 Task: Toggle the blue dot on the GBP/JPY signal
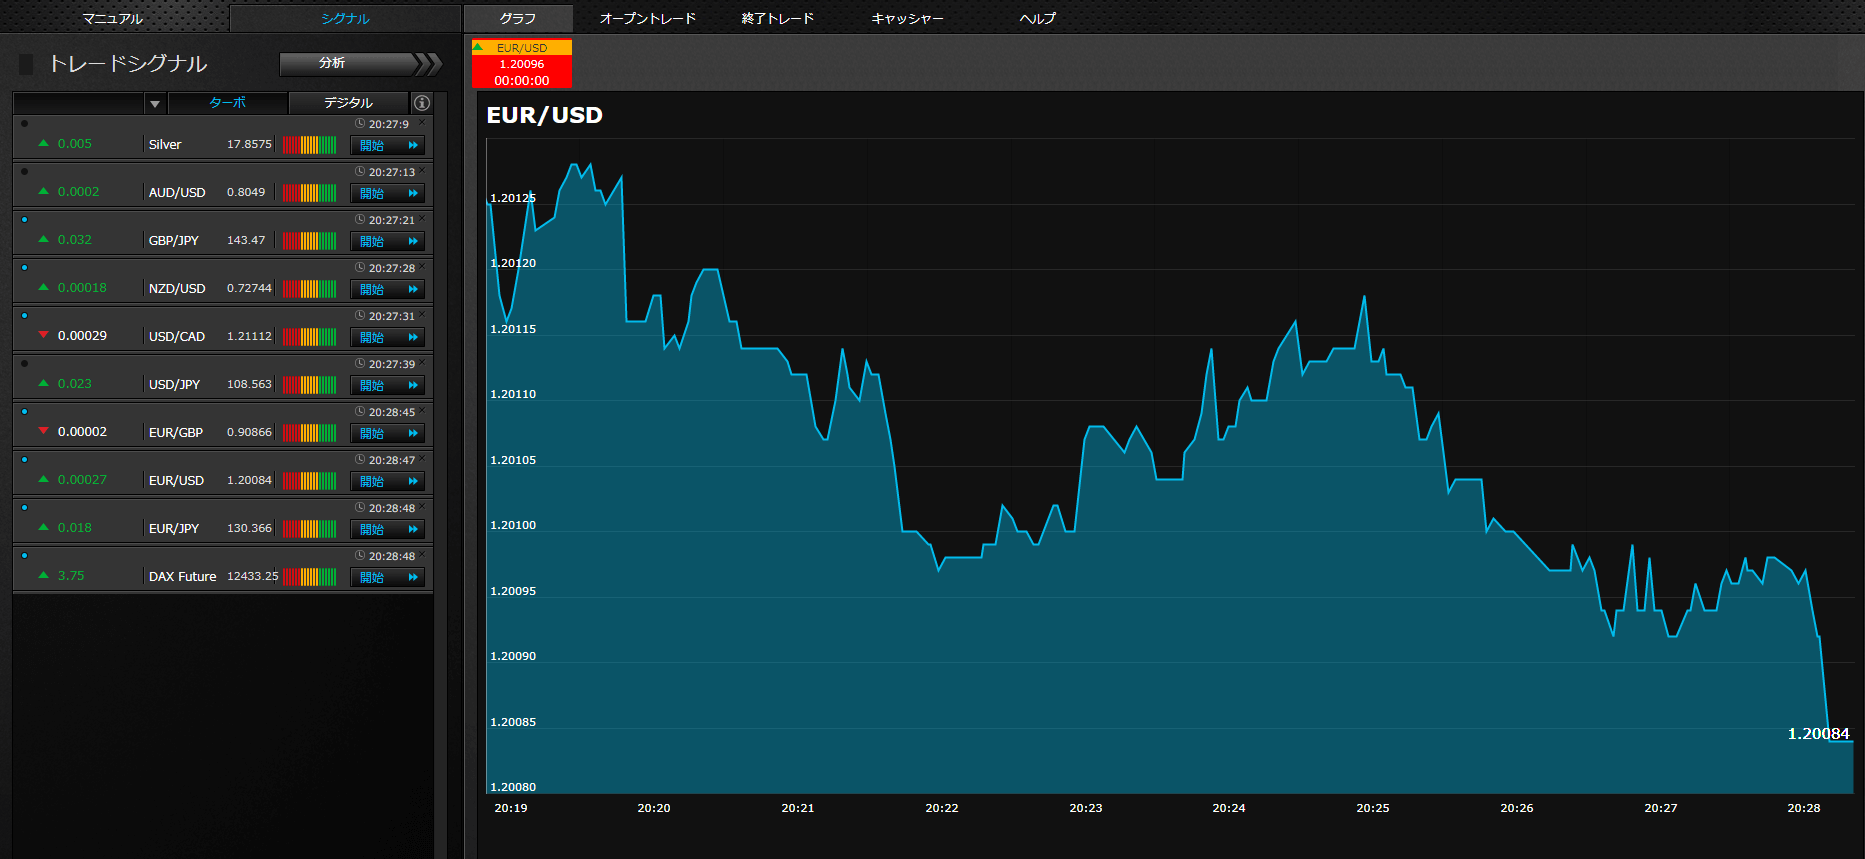pyautogui.click(x=24, y=220)
